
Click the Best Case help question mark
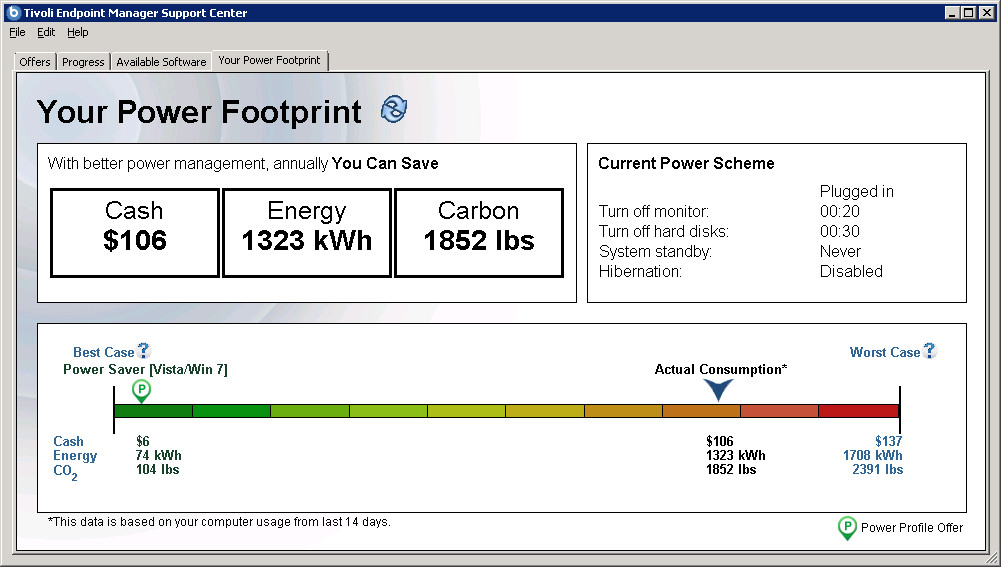point(144,351)
